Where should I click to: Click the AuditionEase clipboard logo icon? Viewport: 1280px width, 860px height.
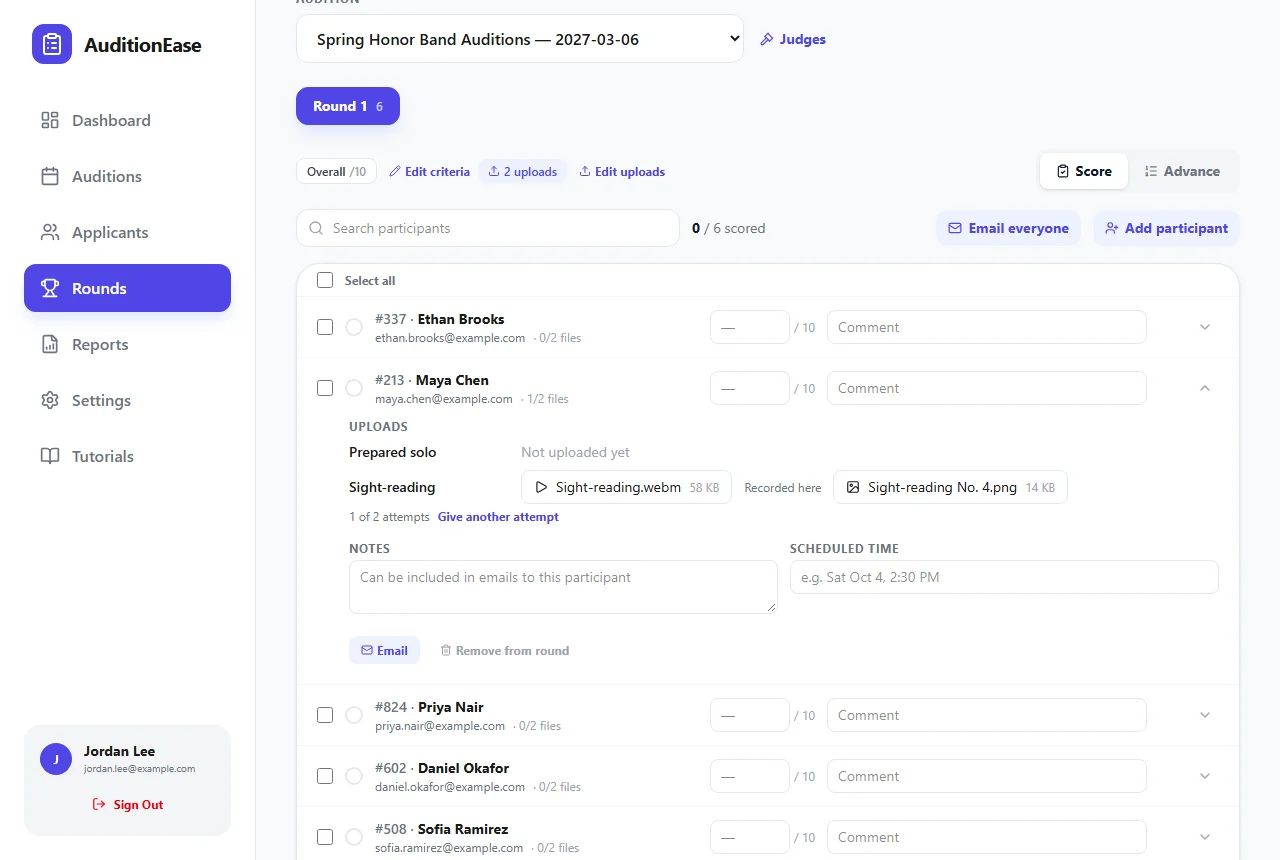[52, 44]
